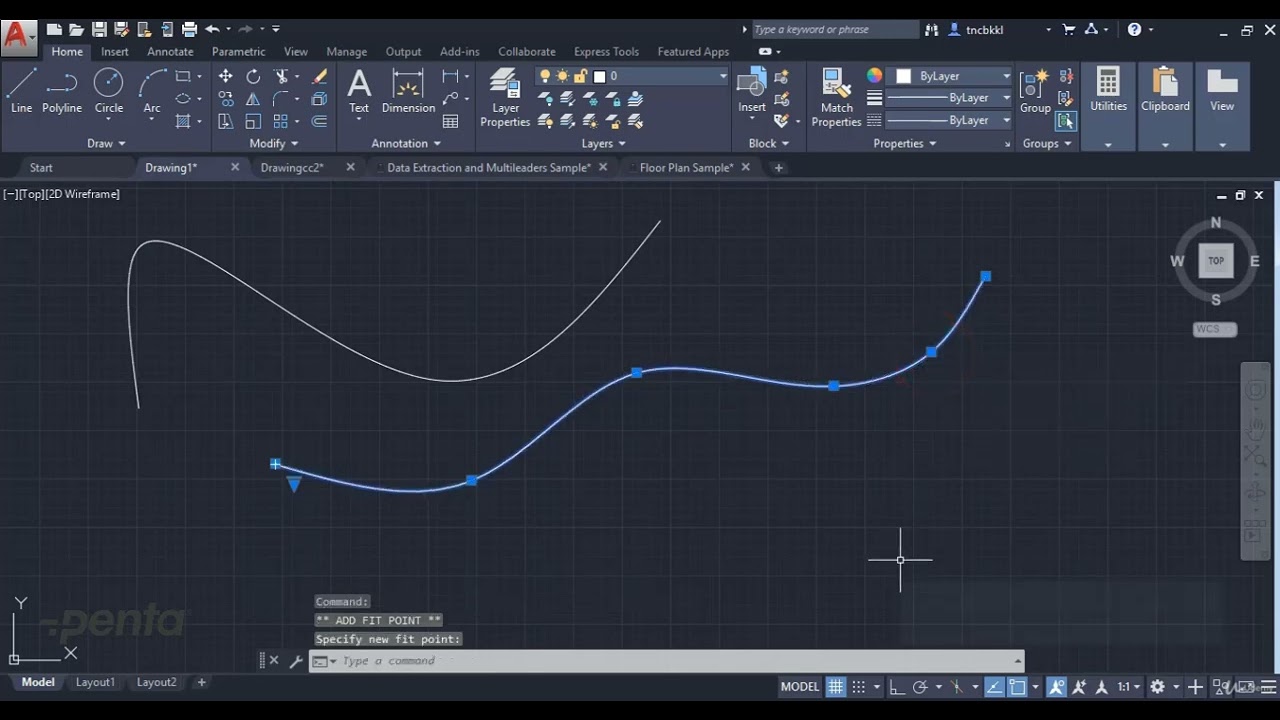This screenshot has width=1280, height=720.
Task: Open the Home ribbon tab
Action: (x=67, y=52)
